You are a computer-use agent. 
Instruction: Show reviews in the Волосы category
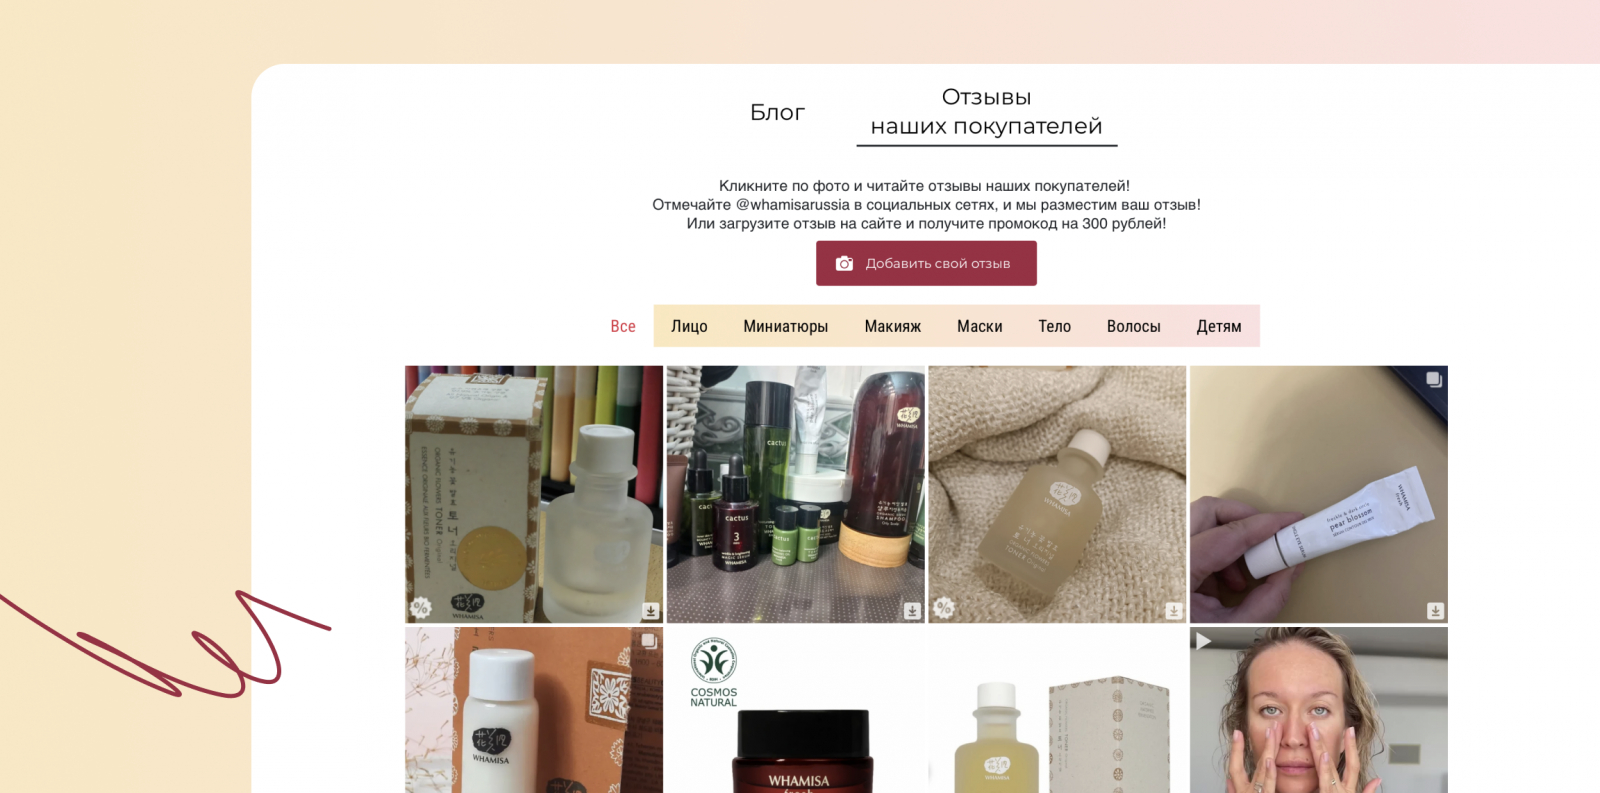1133,326
